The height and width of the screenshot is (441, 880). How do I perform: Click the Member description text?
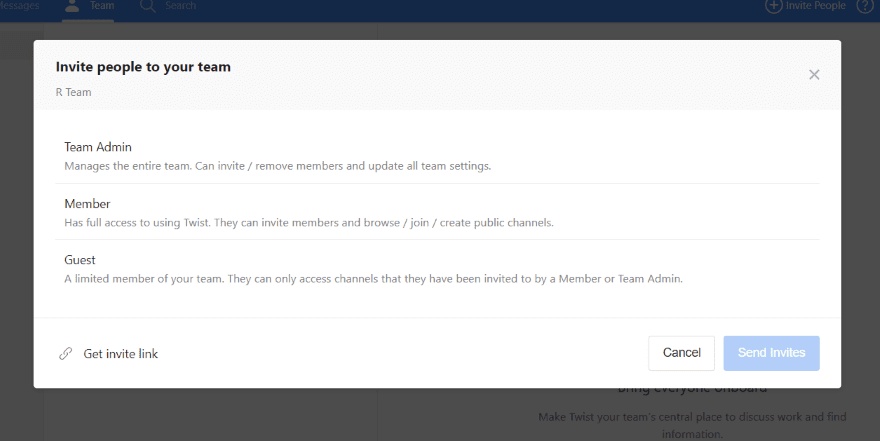[308, 222]
